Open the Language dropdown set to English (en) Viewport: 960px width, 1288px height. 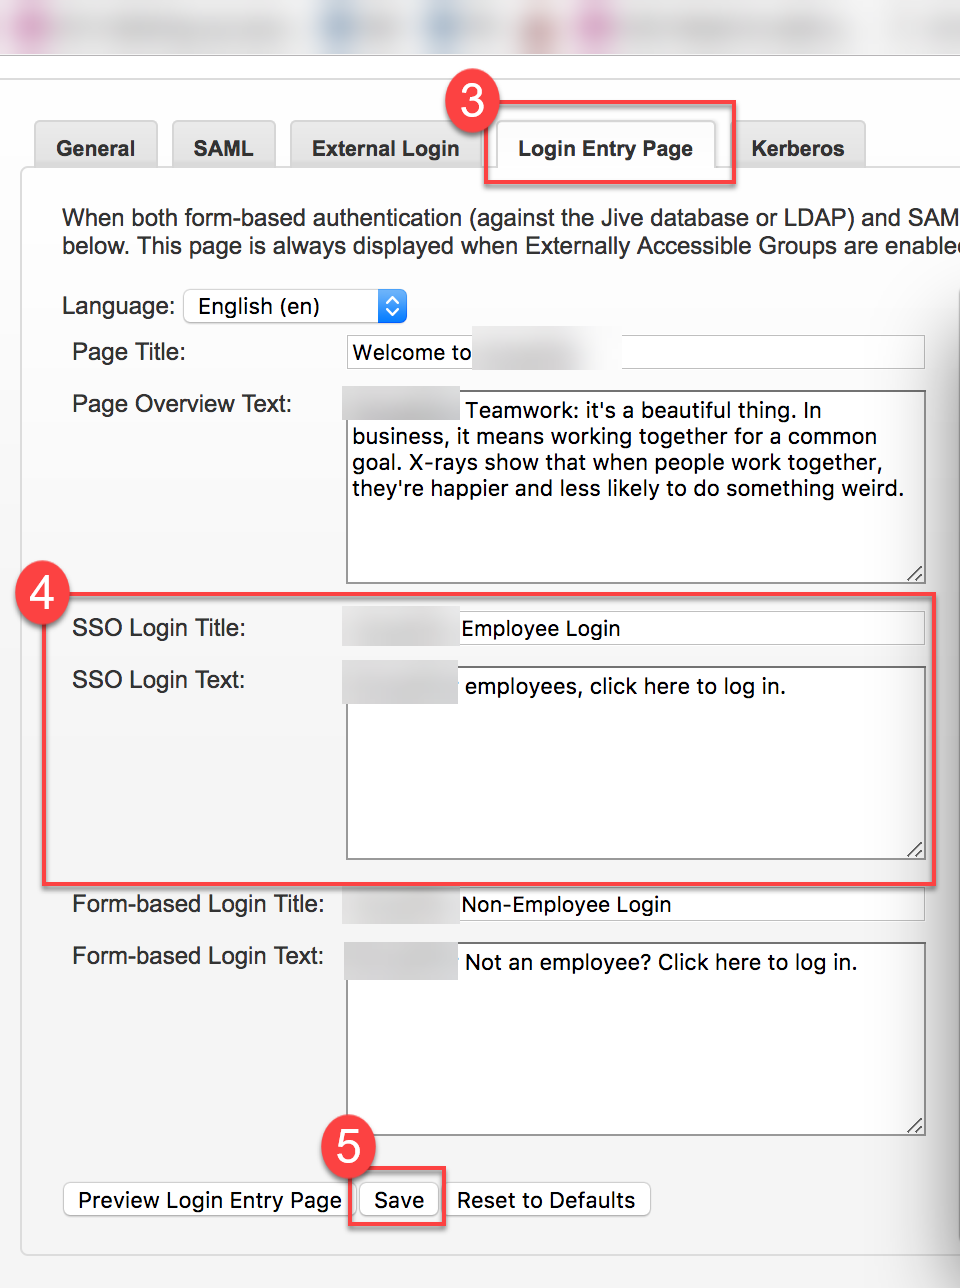point(295,306)
